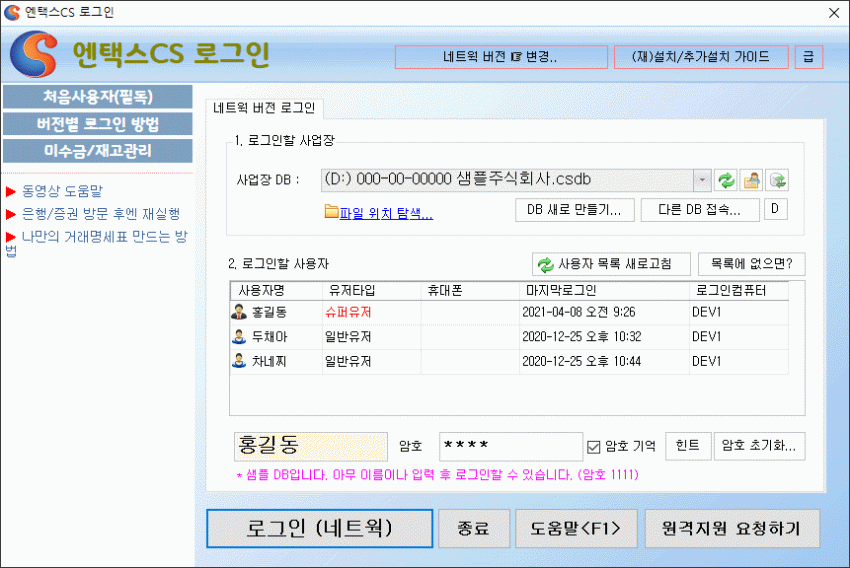Click 암호 초기화 button
This screenshot has width=850, height=568.
click(x=759, y=446)
